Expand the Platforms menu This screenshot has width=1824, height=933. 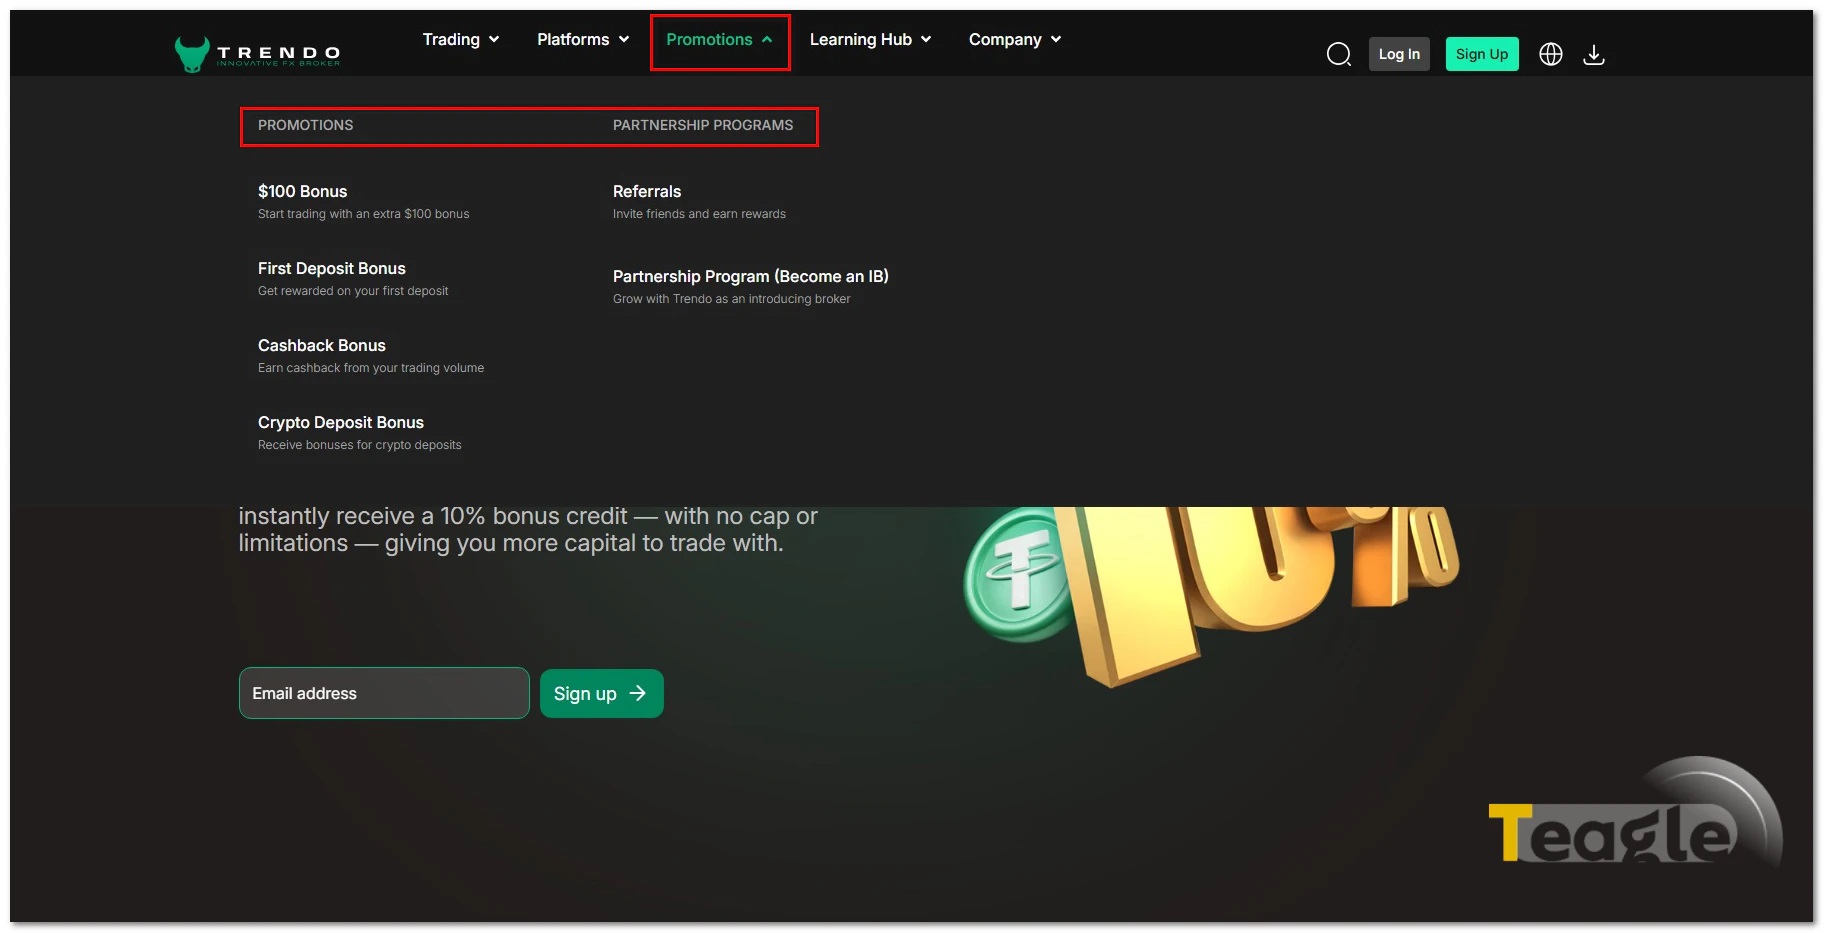point(583,40)
